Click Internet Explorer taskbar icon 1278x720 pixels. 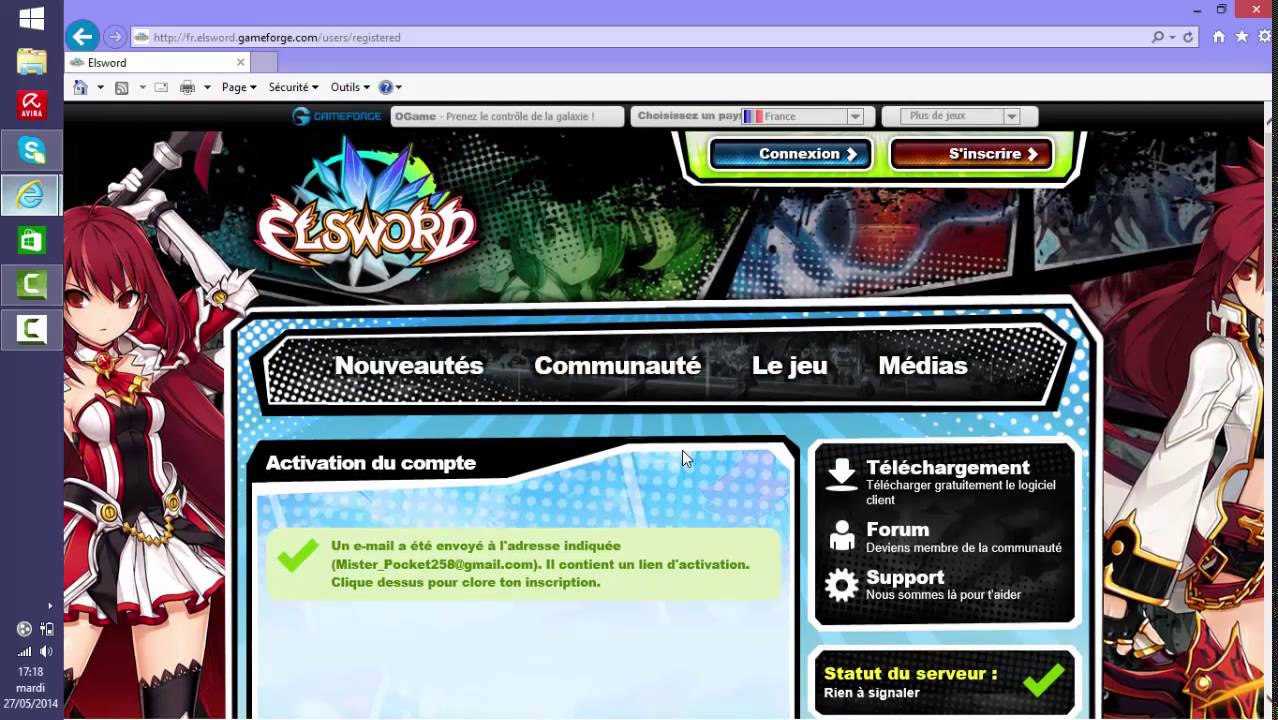coord(31,196)
